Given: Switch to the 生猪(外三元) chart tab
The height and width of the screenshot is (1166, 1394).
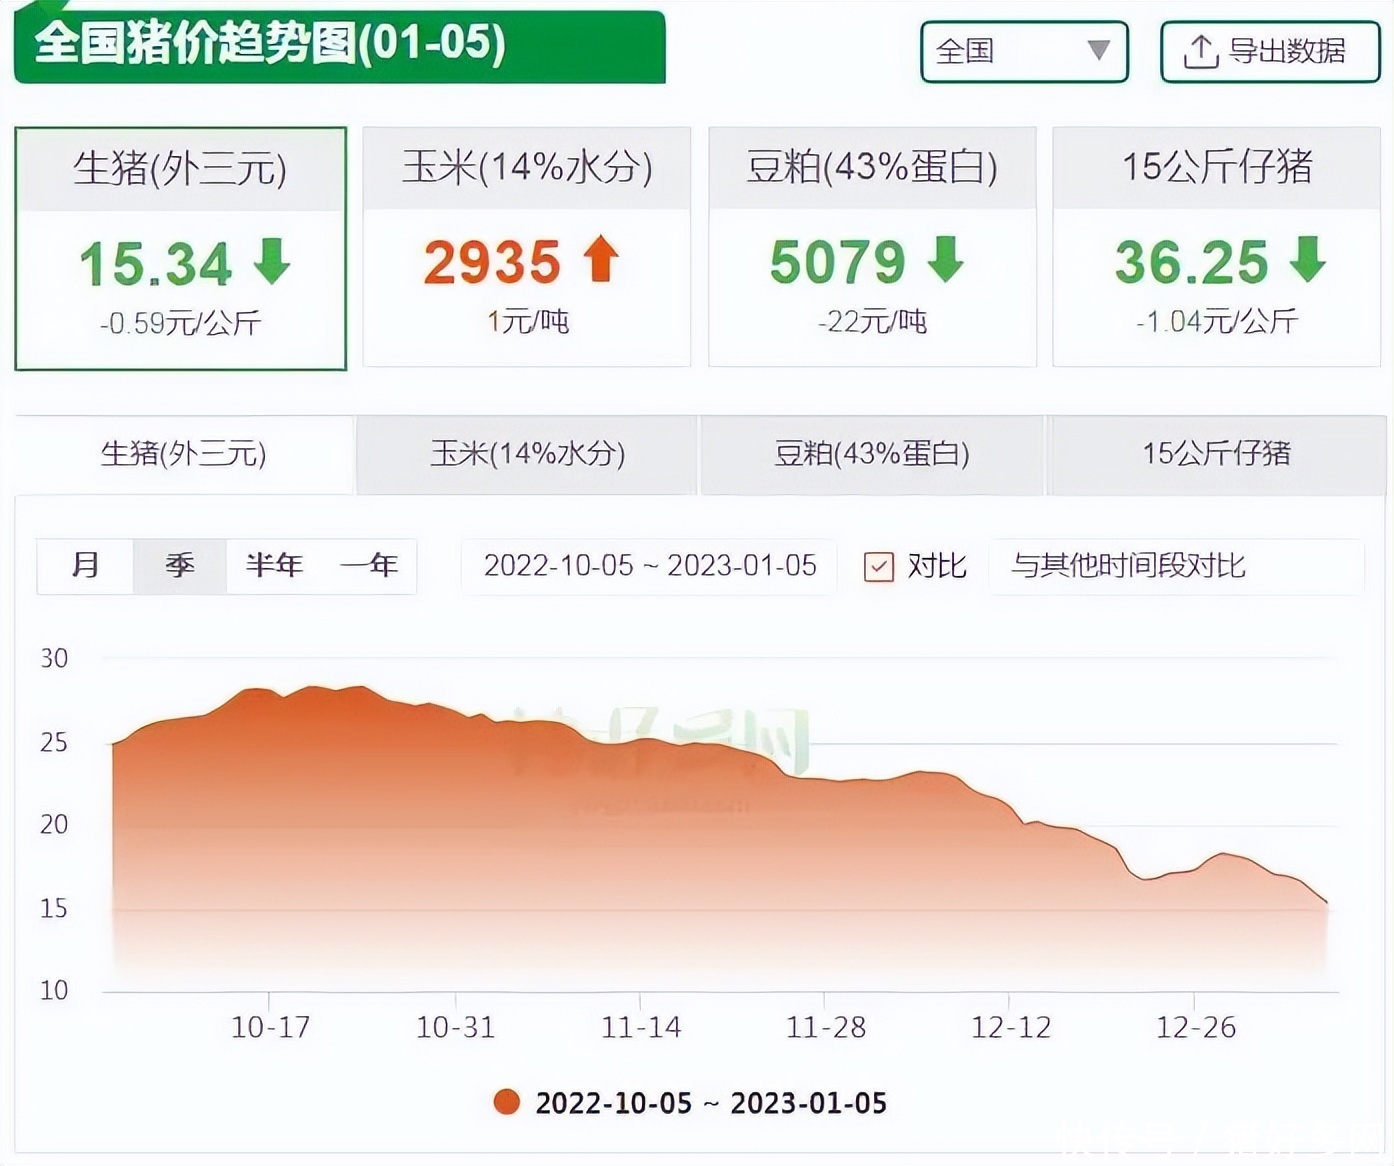Looking at the screenshot, I should pos(184,454).
